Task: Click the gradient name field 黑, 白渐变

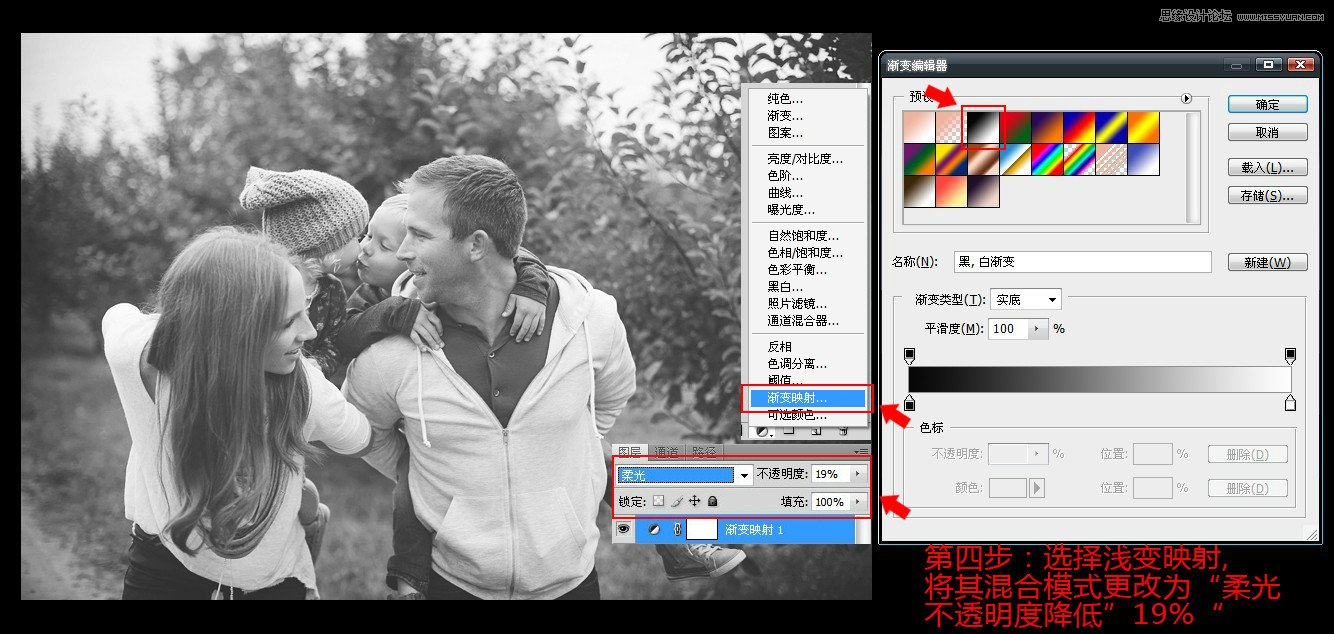Action: (1085, 261)
